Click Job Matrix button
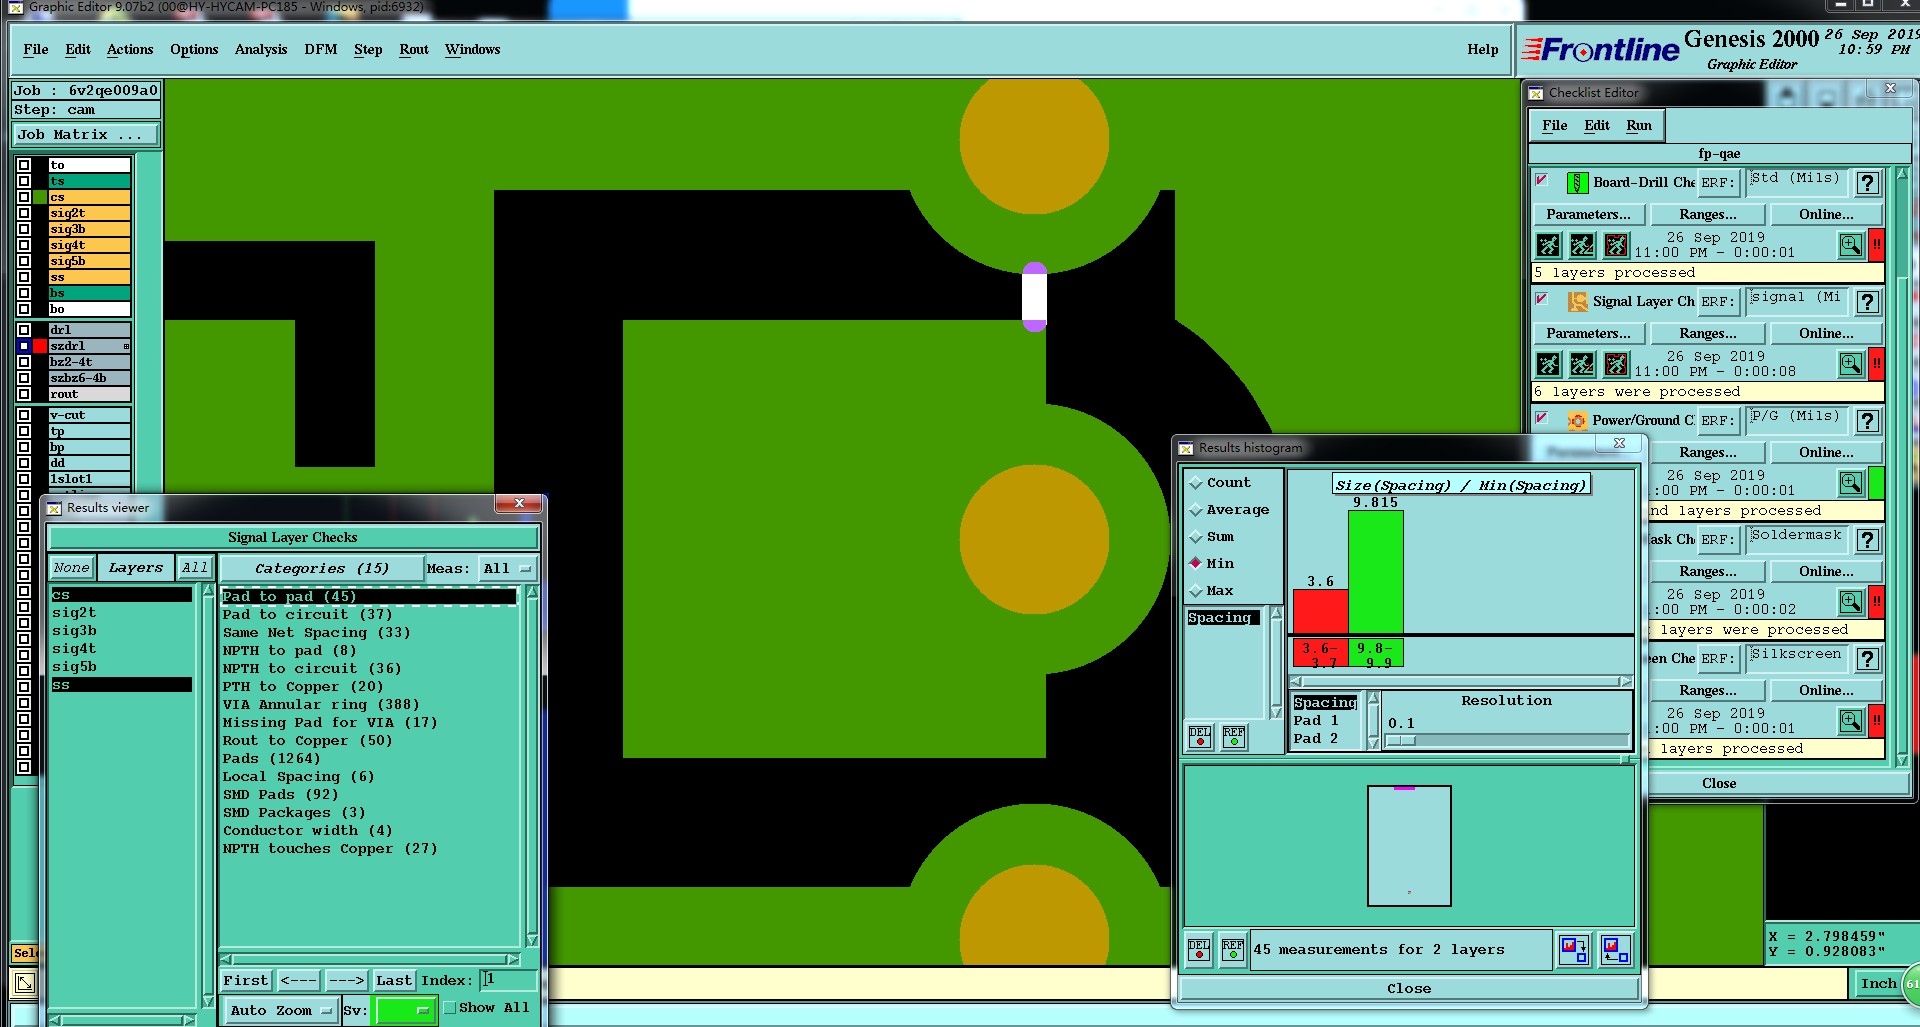1920x1027 pixels. coord(86,134)
